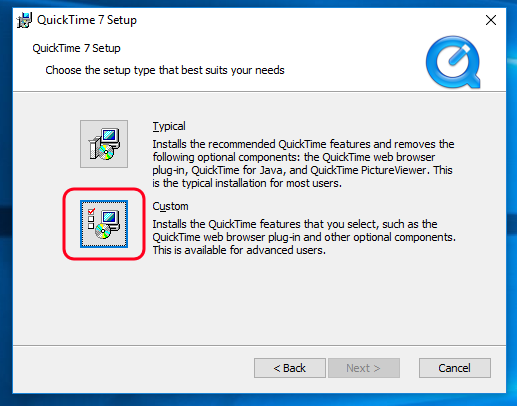The image size is (517, 406).
Task: Click the blue QuickTime Q logo
Action: [x=453, y=62]
